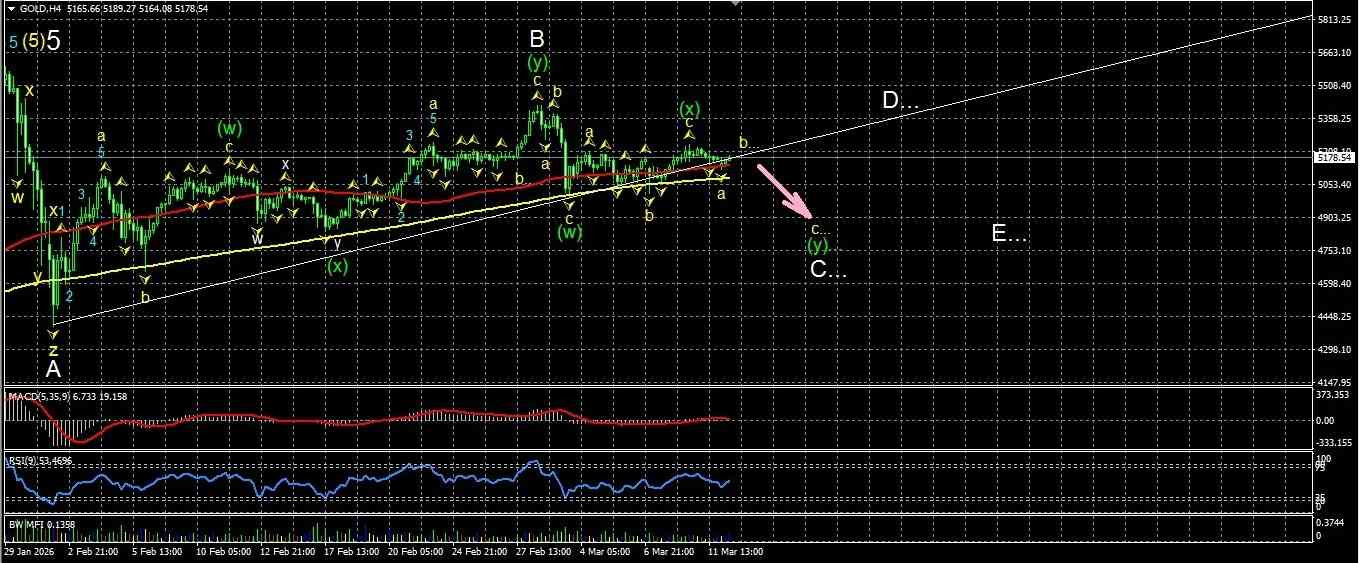Select the white A wave label

point(53,369)
